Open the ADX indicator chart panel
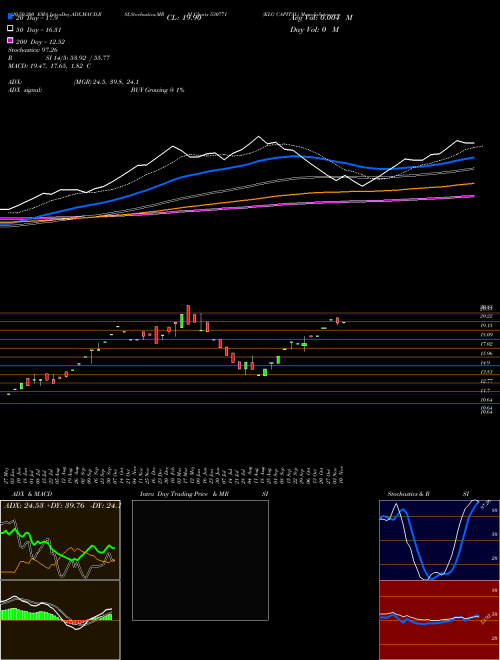This screenshot has height=660, width=500. [x=60, y=540]
